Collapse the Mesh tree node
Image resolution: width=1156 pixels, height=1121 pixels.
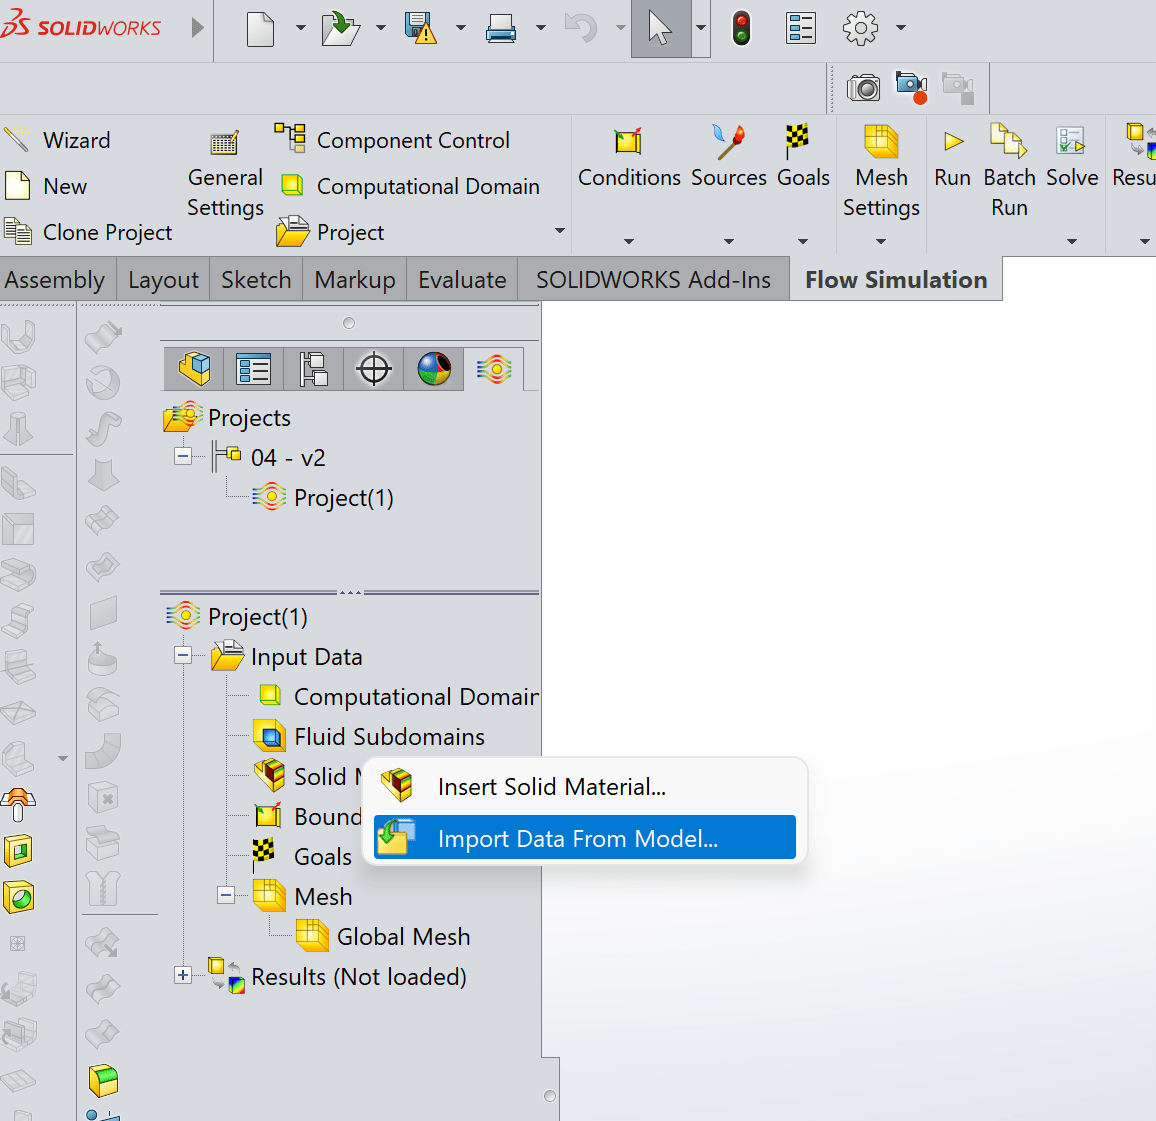tap(226, 895)
